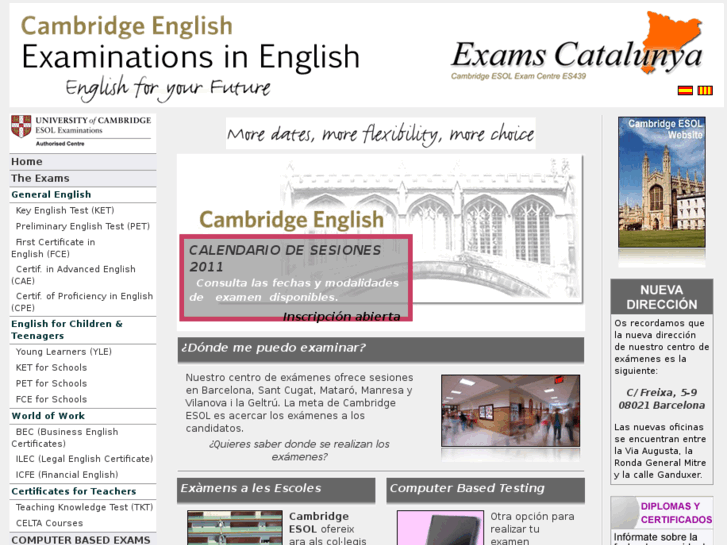This screenshot has height=545, width=727.
Task: Open the Cambridge ESOL Website banner image
Action: point(661,183)
